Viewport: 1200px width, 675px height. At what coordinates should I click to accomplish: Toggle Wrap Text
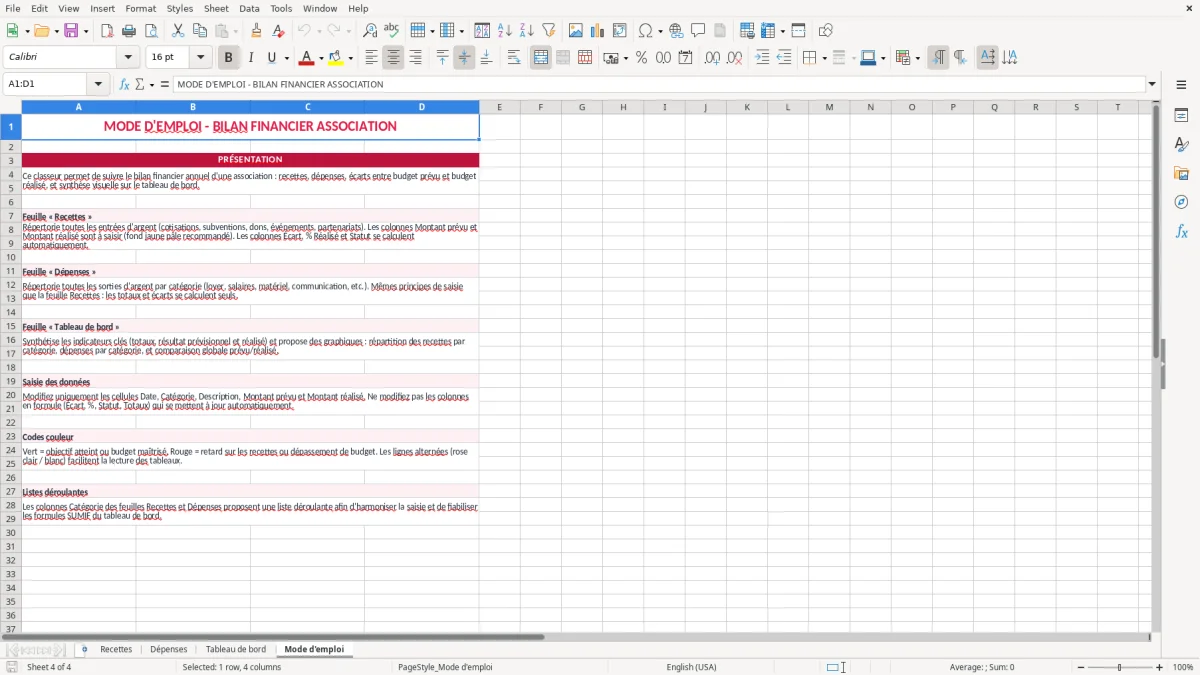[x=513, y=58]
